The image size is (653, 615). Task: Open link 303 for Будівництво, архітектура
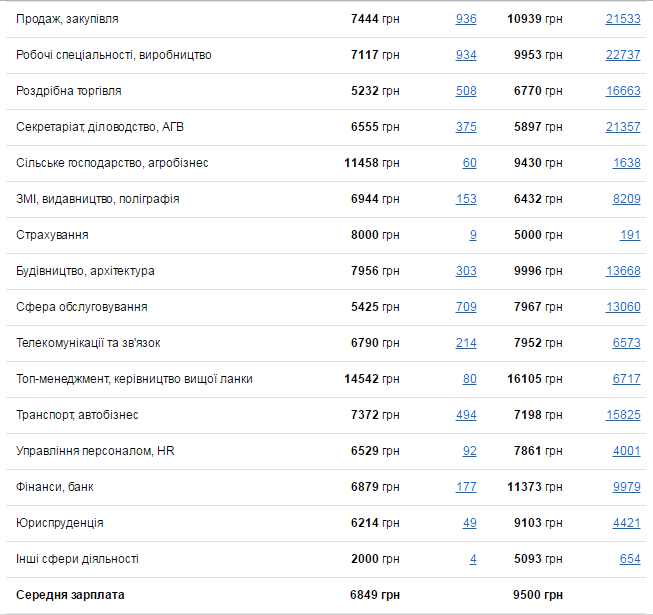466,271
